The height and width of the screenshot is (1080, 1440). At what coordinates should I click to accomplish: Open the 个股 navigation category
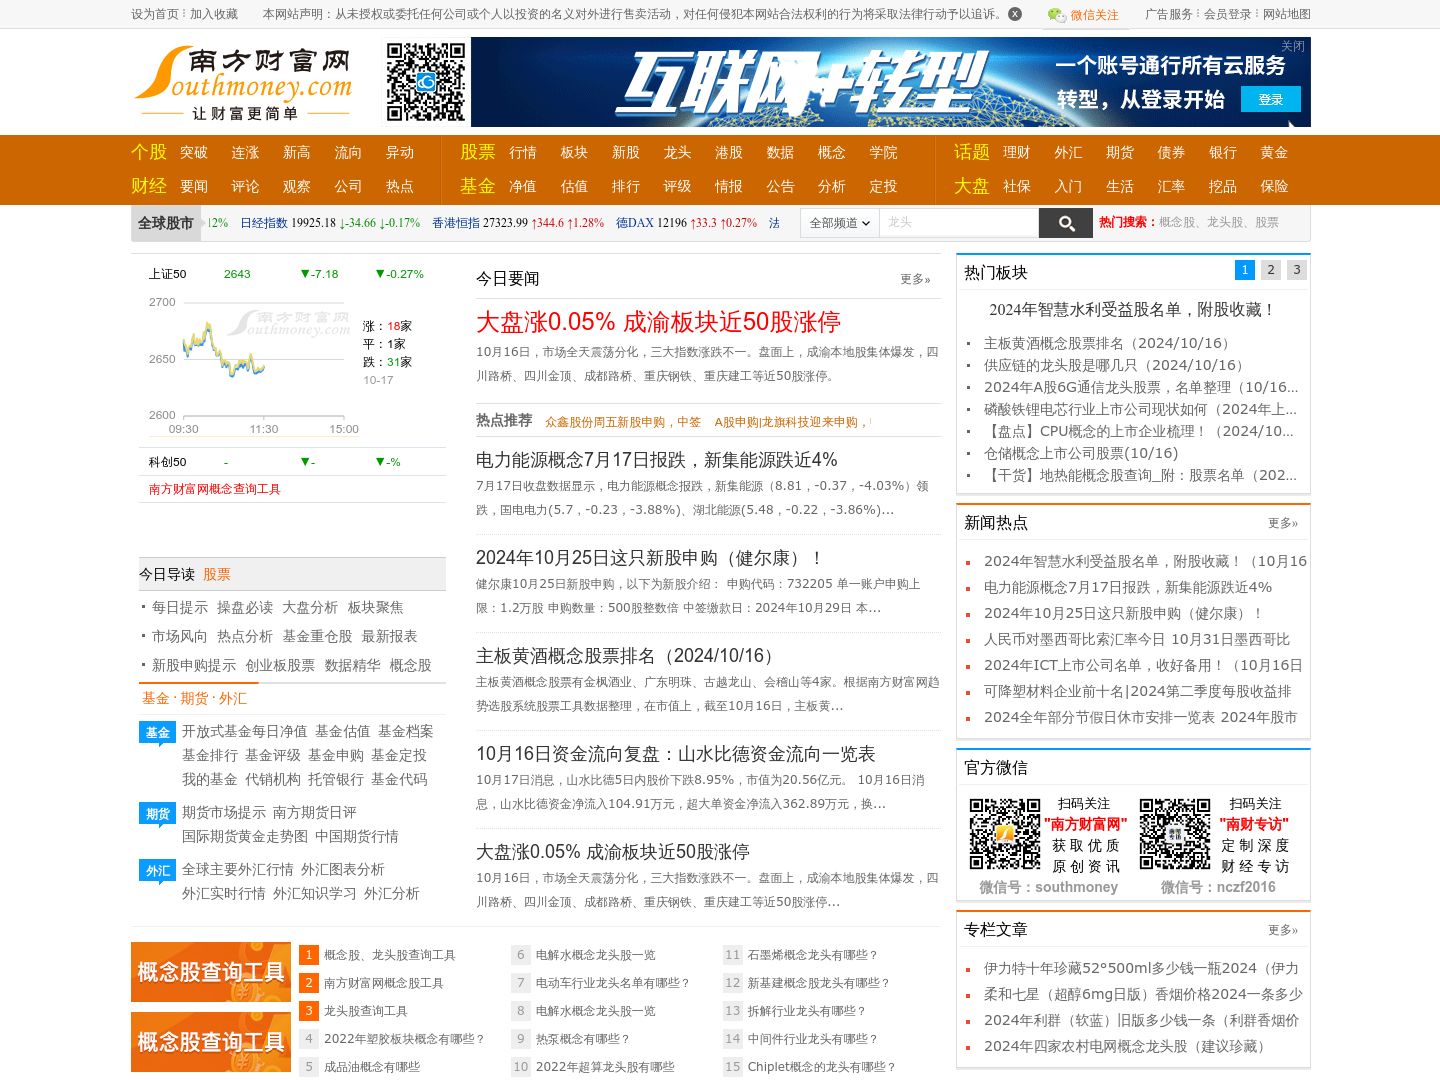[149, 152]
